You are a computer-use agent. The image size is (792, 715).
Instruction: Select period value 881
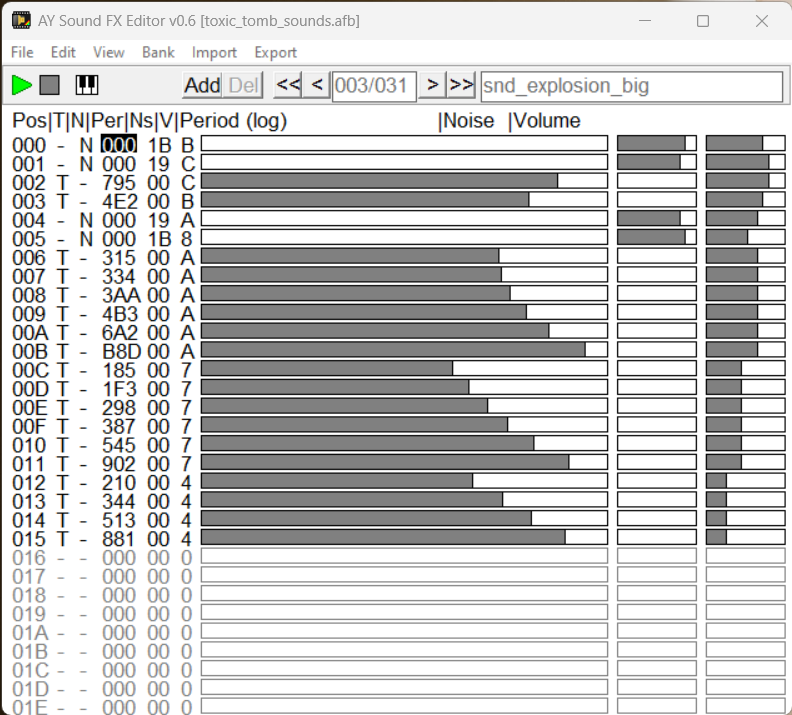tap(119, 539)
